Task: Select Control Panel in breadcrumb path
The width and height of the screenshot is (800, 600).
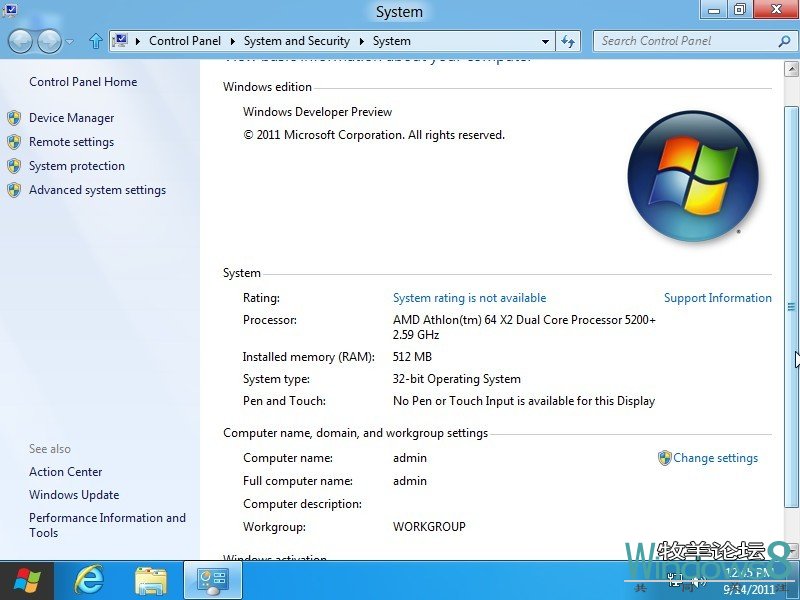Action: [x=185, y=41]
